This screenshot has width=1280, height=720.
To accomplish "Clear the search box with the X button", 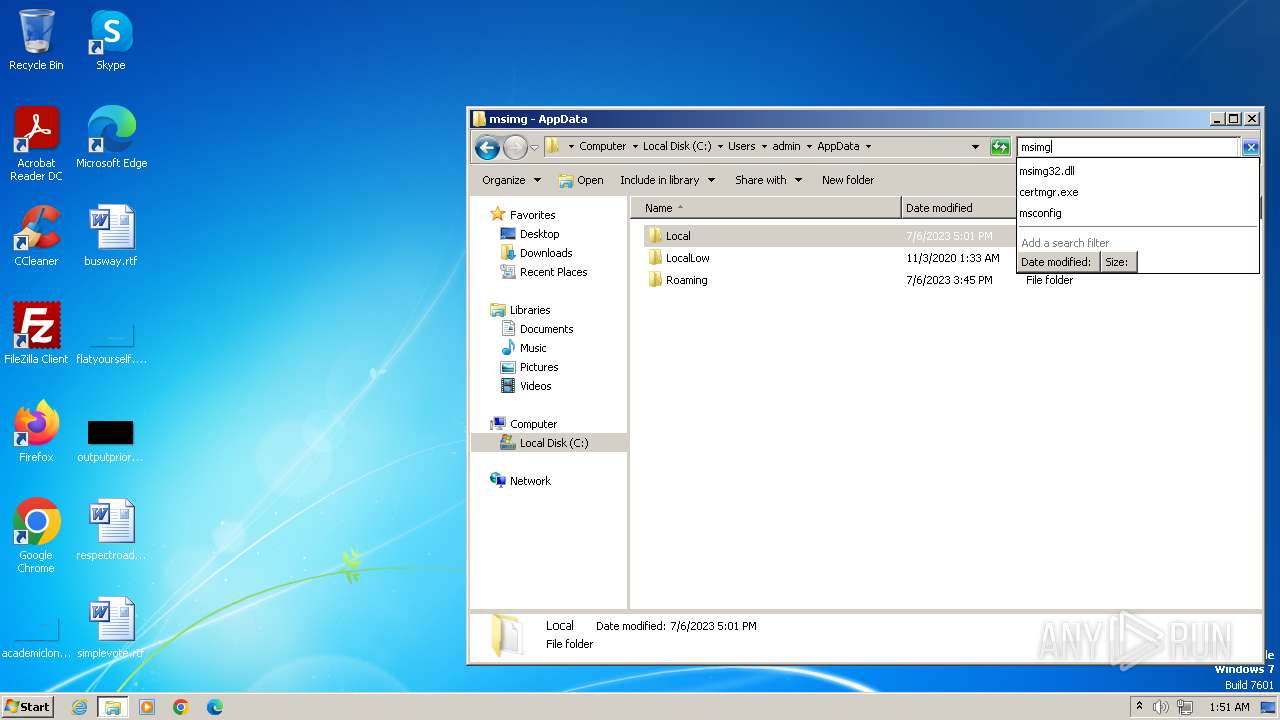I will (1250, 147).
